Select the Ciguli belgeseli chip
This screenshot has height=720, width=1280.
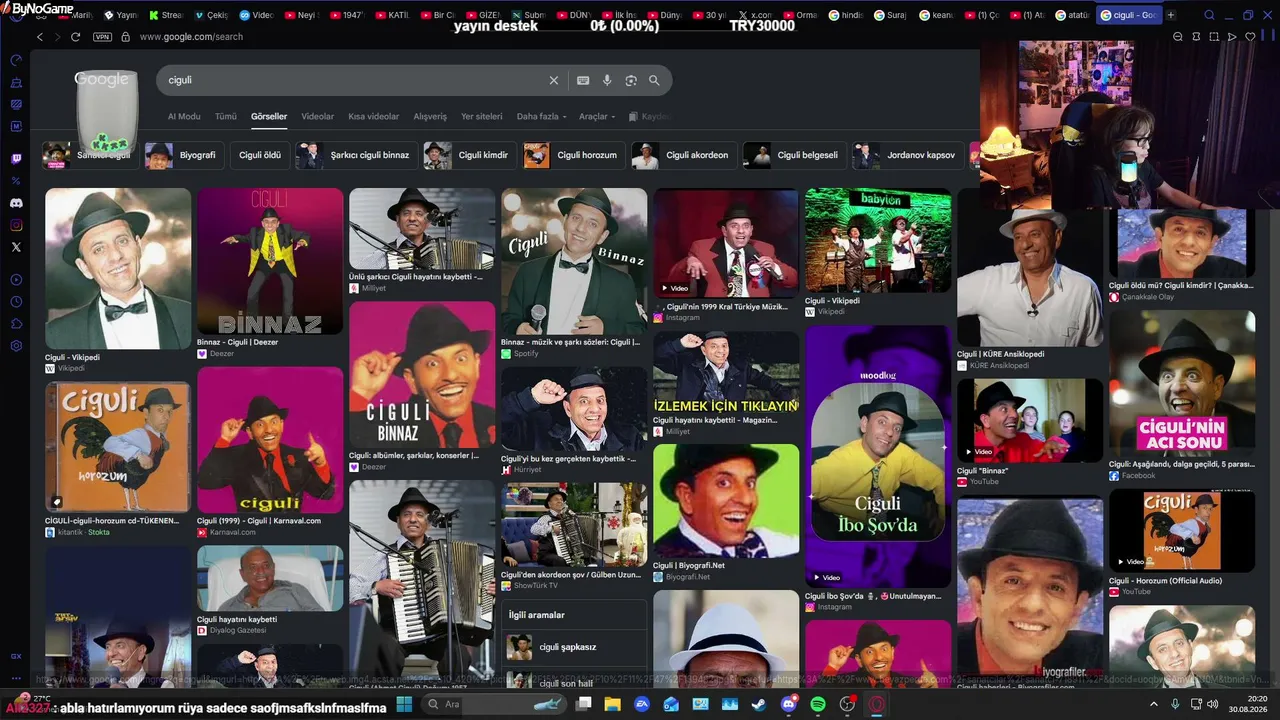coord(795,155)
